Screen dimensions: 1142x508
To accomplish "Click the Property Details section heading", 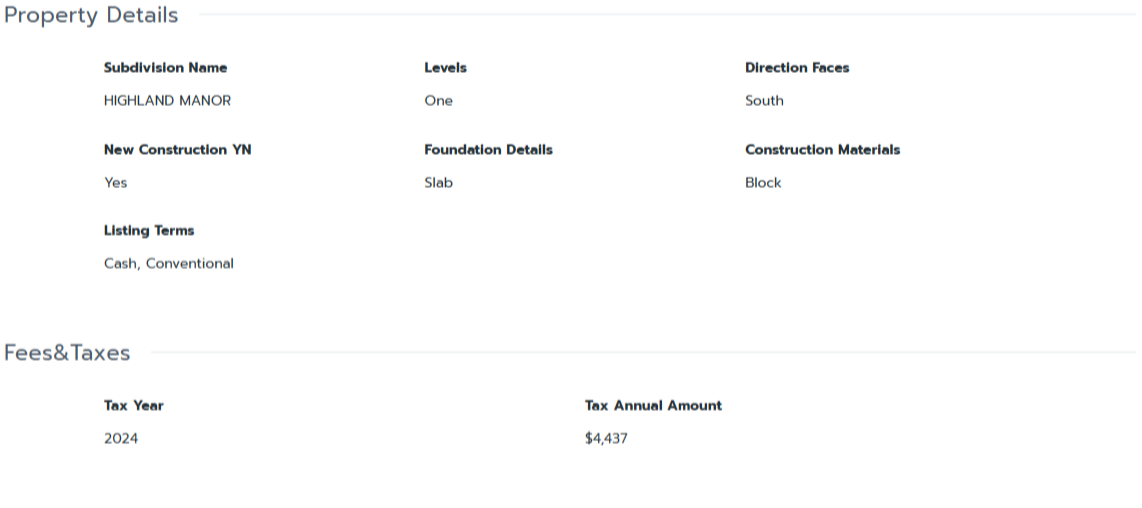I will pos(91,16).
